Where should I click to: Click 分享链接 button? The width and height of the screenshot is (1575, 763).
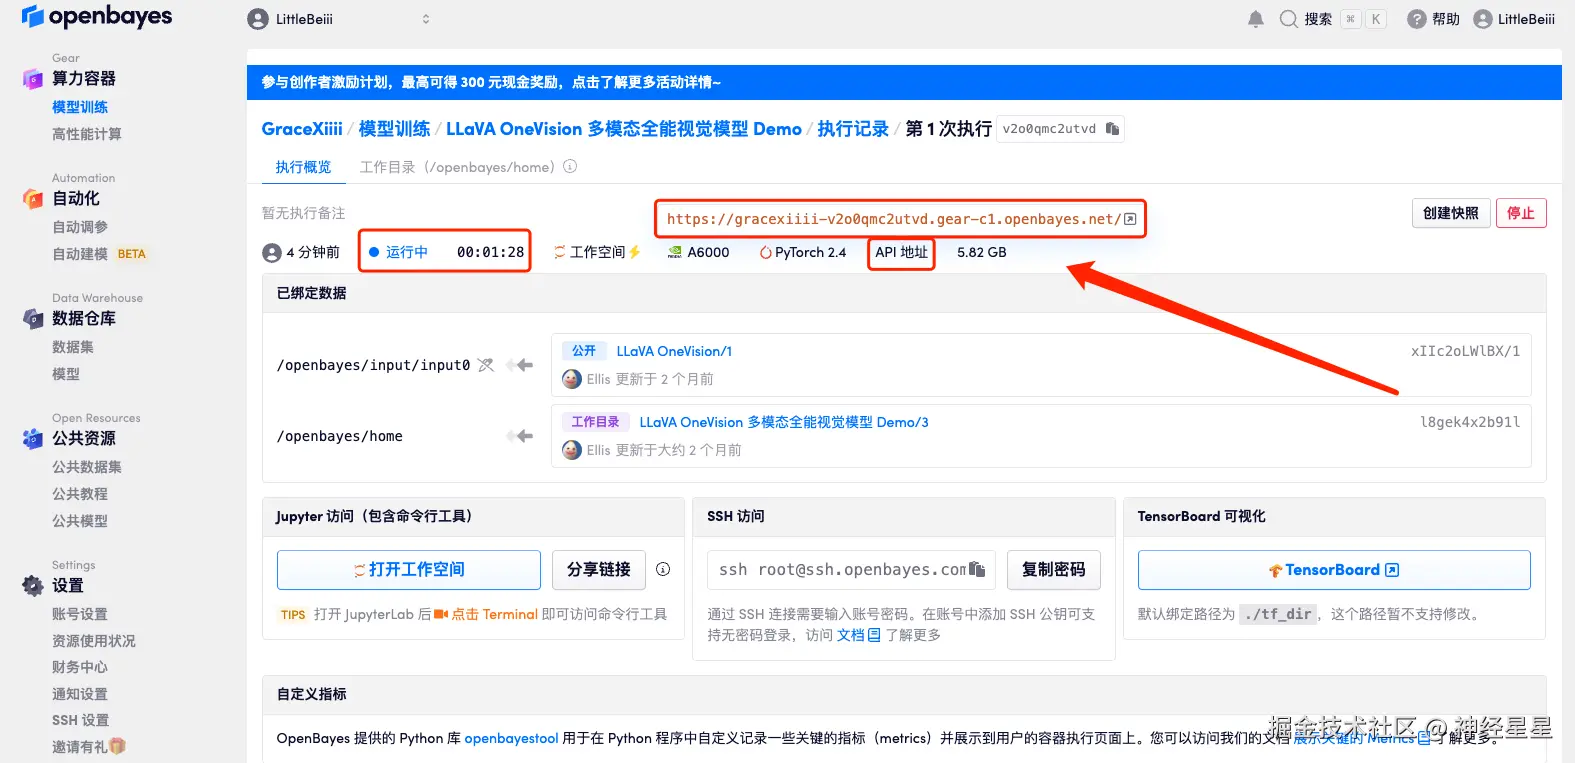click(x=599, y=570)
